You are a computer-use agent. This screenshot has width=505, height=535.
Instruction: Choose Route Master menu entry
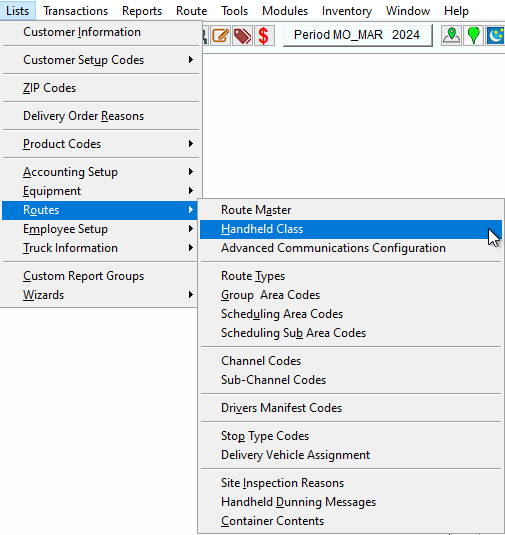click(x=351, y=210)
